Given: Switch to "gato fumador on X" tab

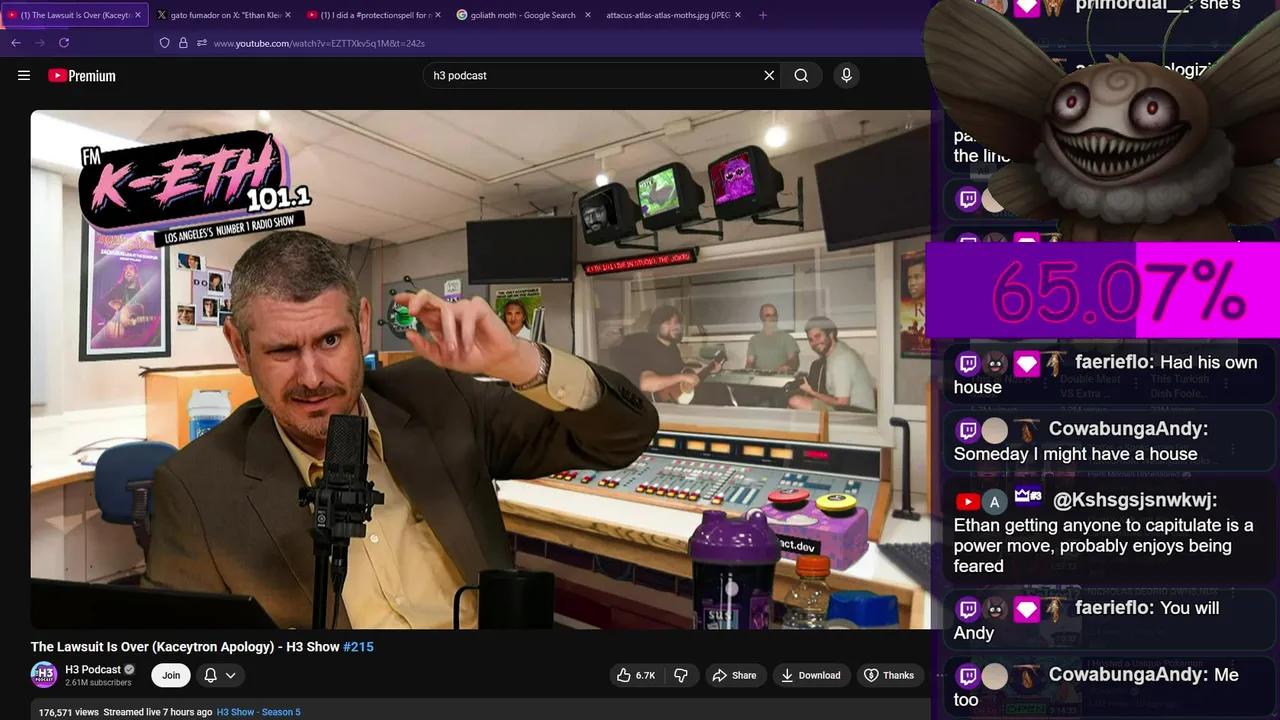Looking at the screenshot, I should (224, 15).
